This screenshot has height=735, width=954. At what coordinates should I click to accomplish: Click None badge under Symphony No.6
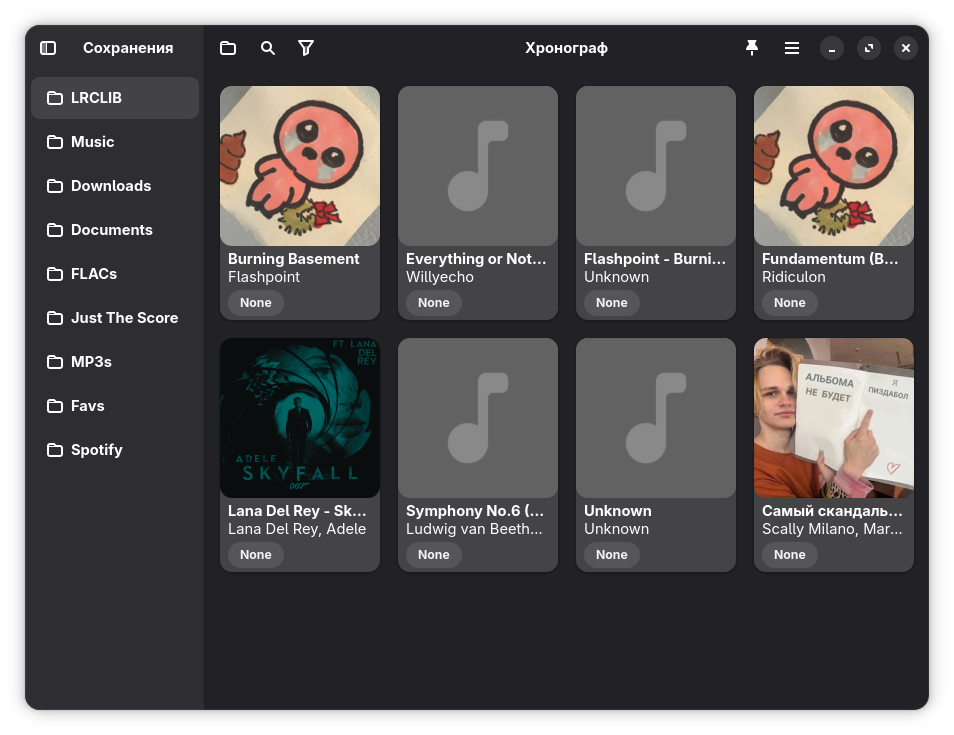[x=434, y=555]
